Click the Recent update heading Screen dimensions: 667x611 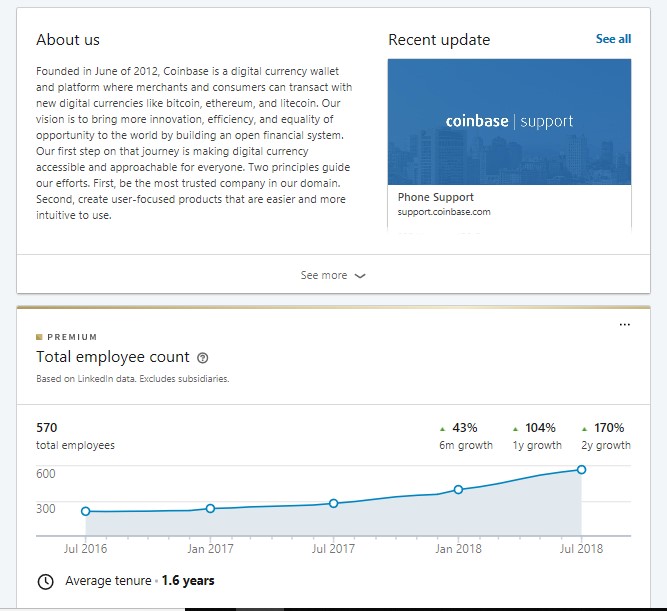(x=439, y=40)
